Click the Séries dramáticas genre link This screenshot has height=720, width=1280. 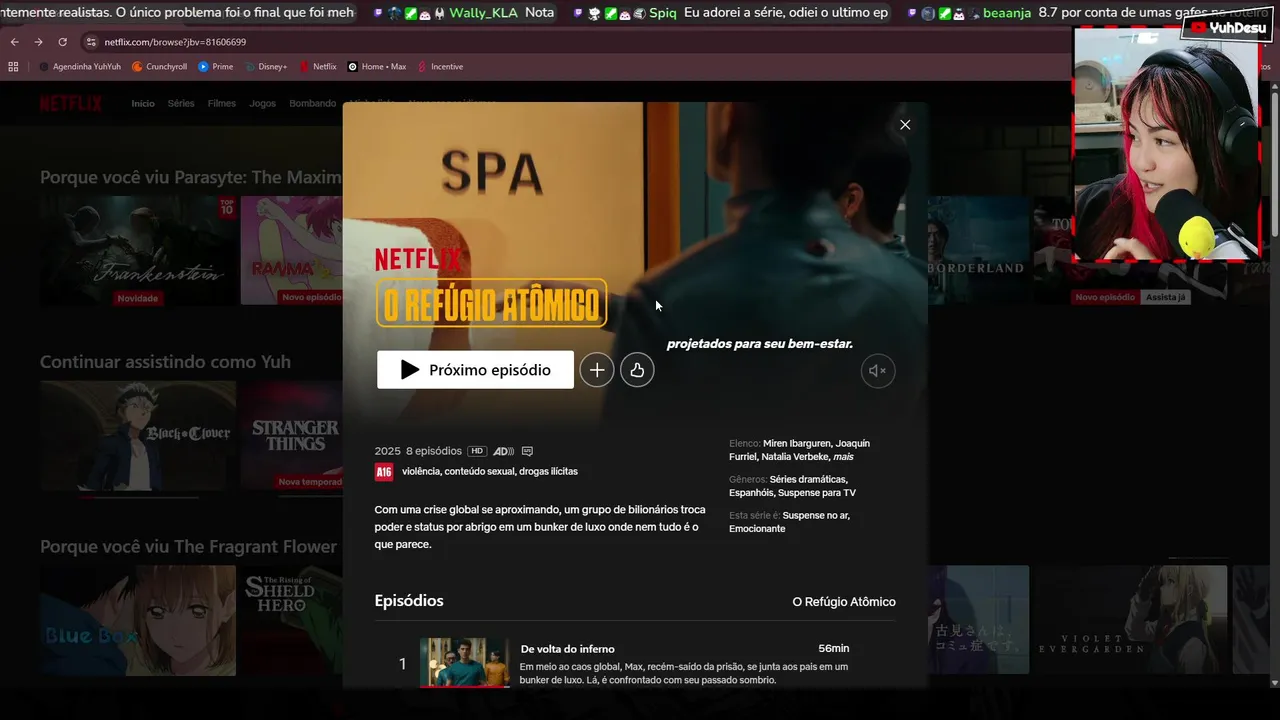click(x=808, y=479)
